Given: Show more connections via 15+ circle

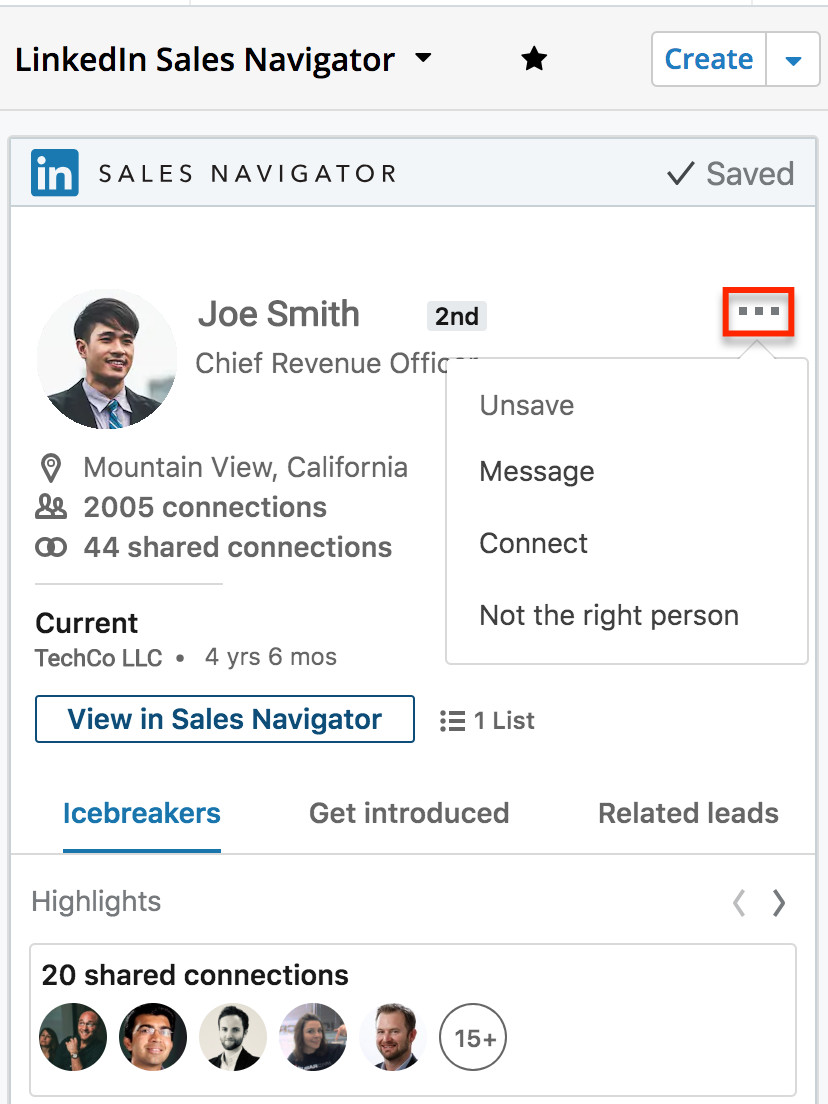Looking at the screenshot, I should pyautogui.click(x=473, y=1037).
